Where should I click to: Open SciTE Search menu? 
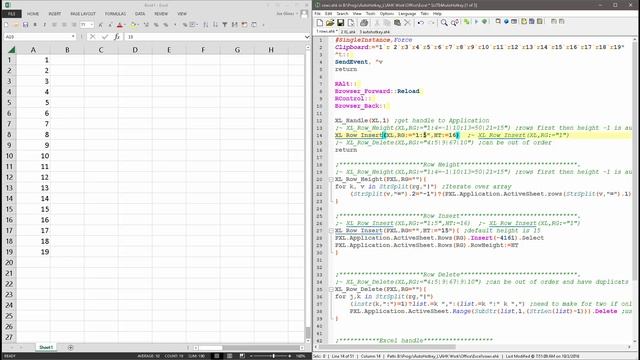click(x=342, y=13)
